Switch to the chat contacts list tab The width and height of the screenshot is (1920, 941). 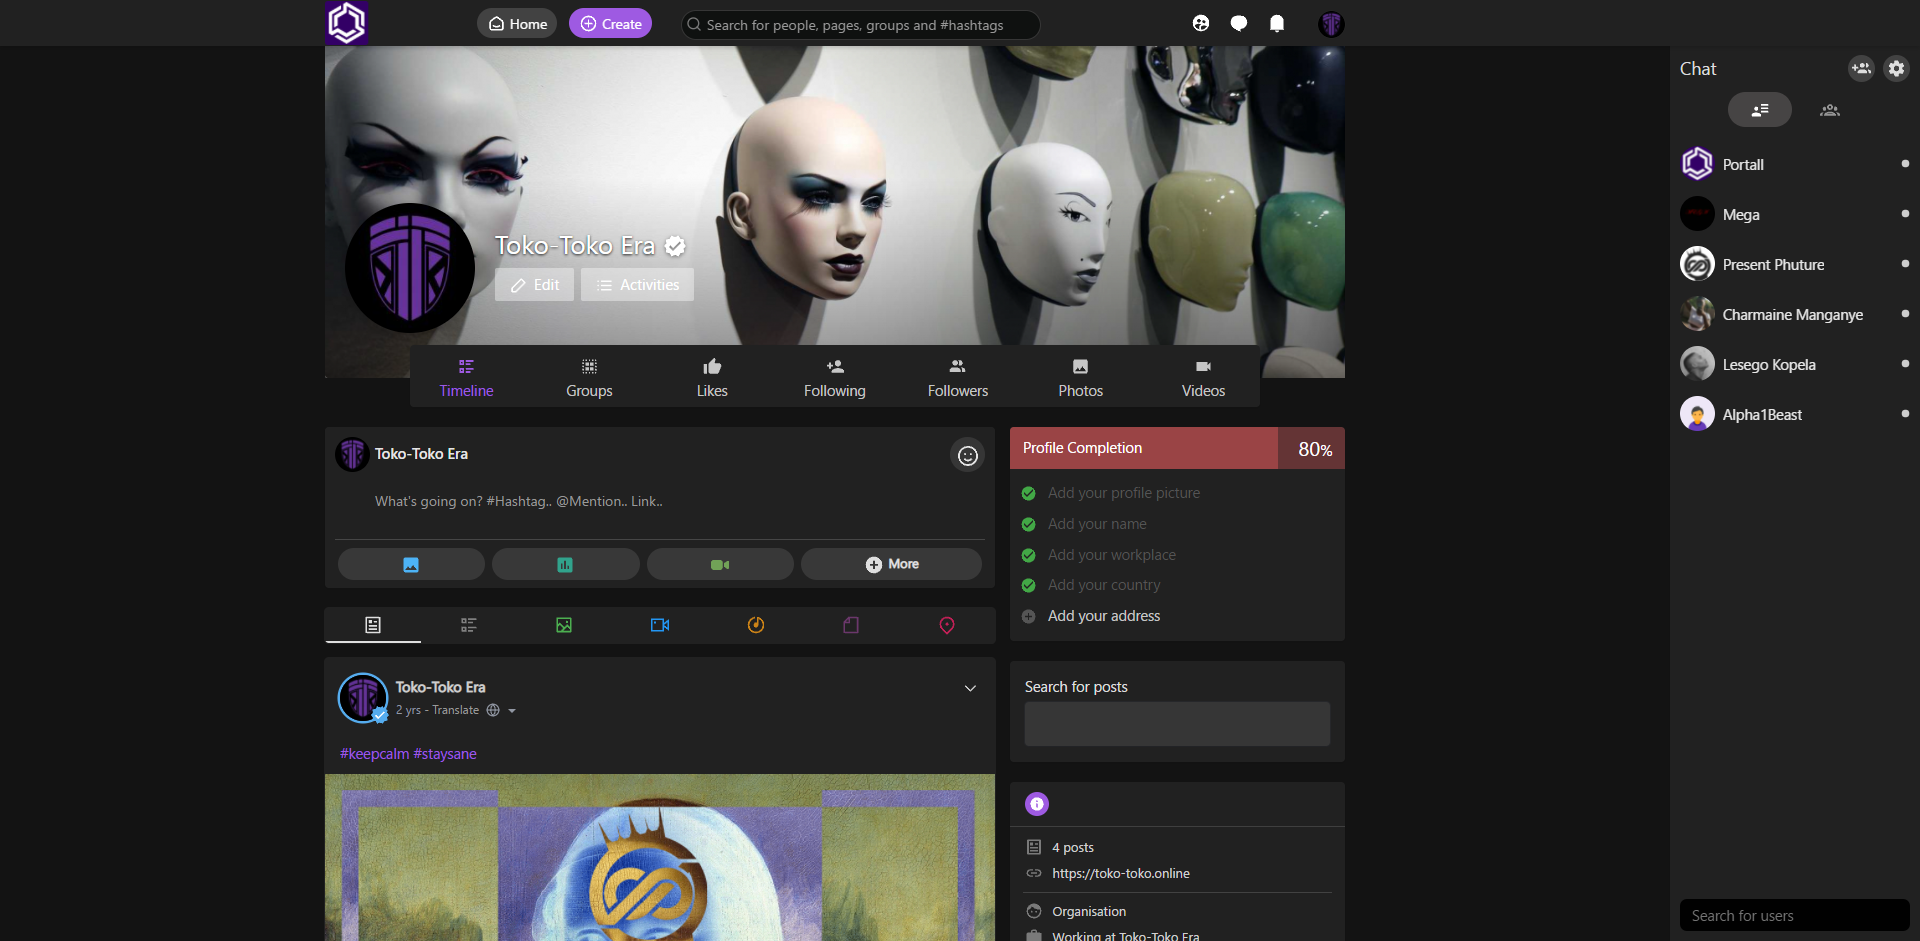(x=1760, y=110)
